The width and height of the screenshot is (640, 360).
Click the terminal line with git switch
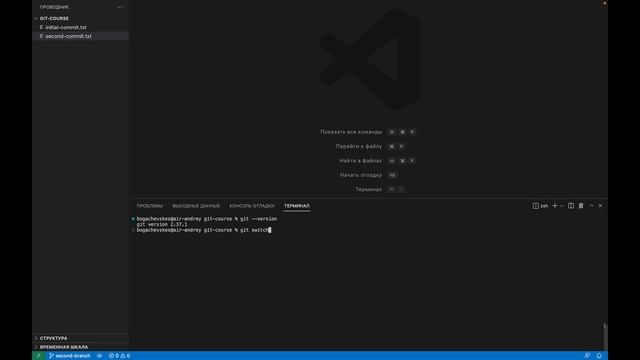204,230
